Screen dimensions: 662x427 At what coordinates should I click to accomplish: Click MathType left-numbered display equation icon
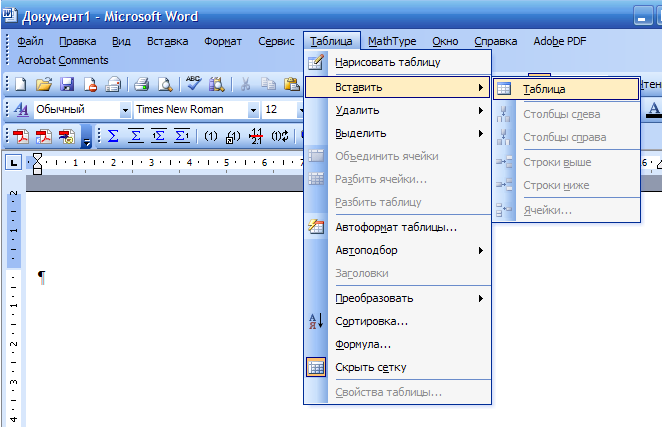coord(159,136)
